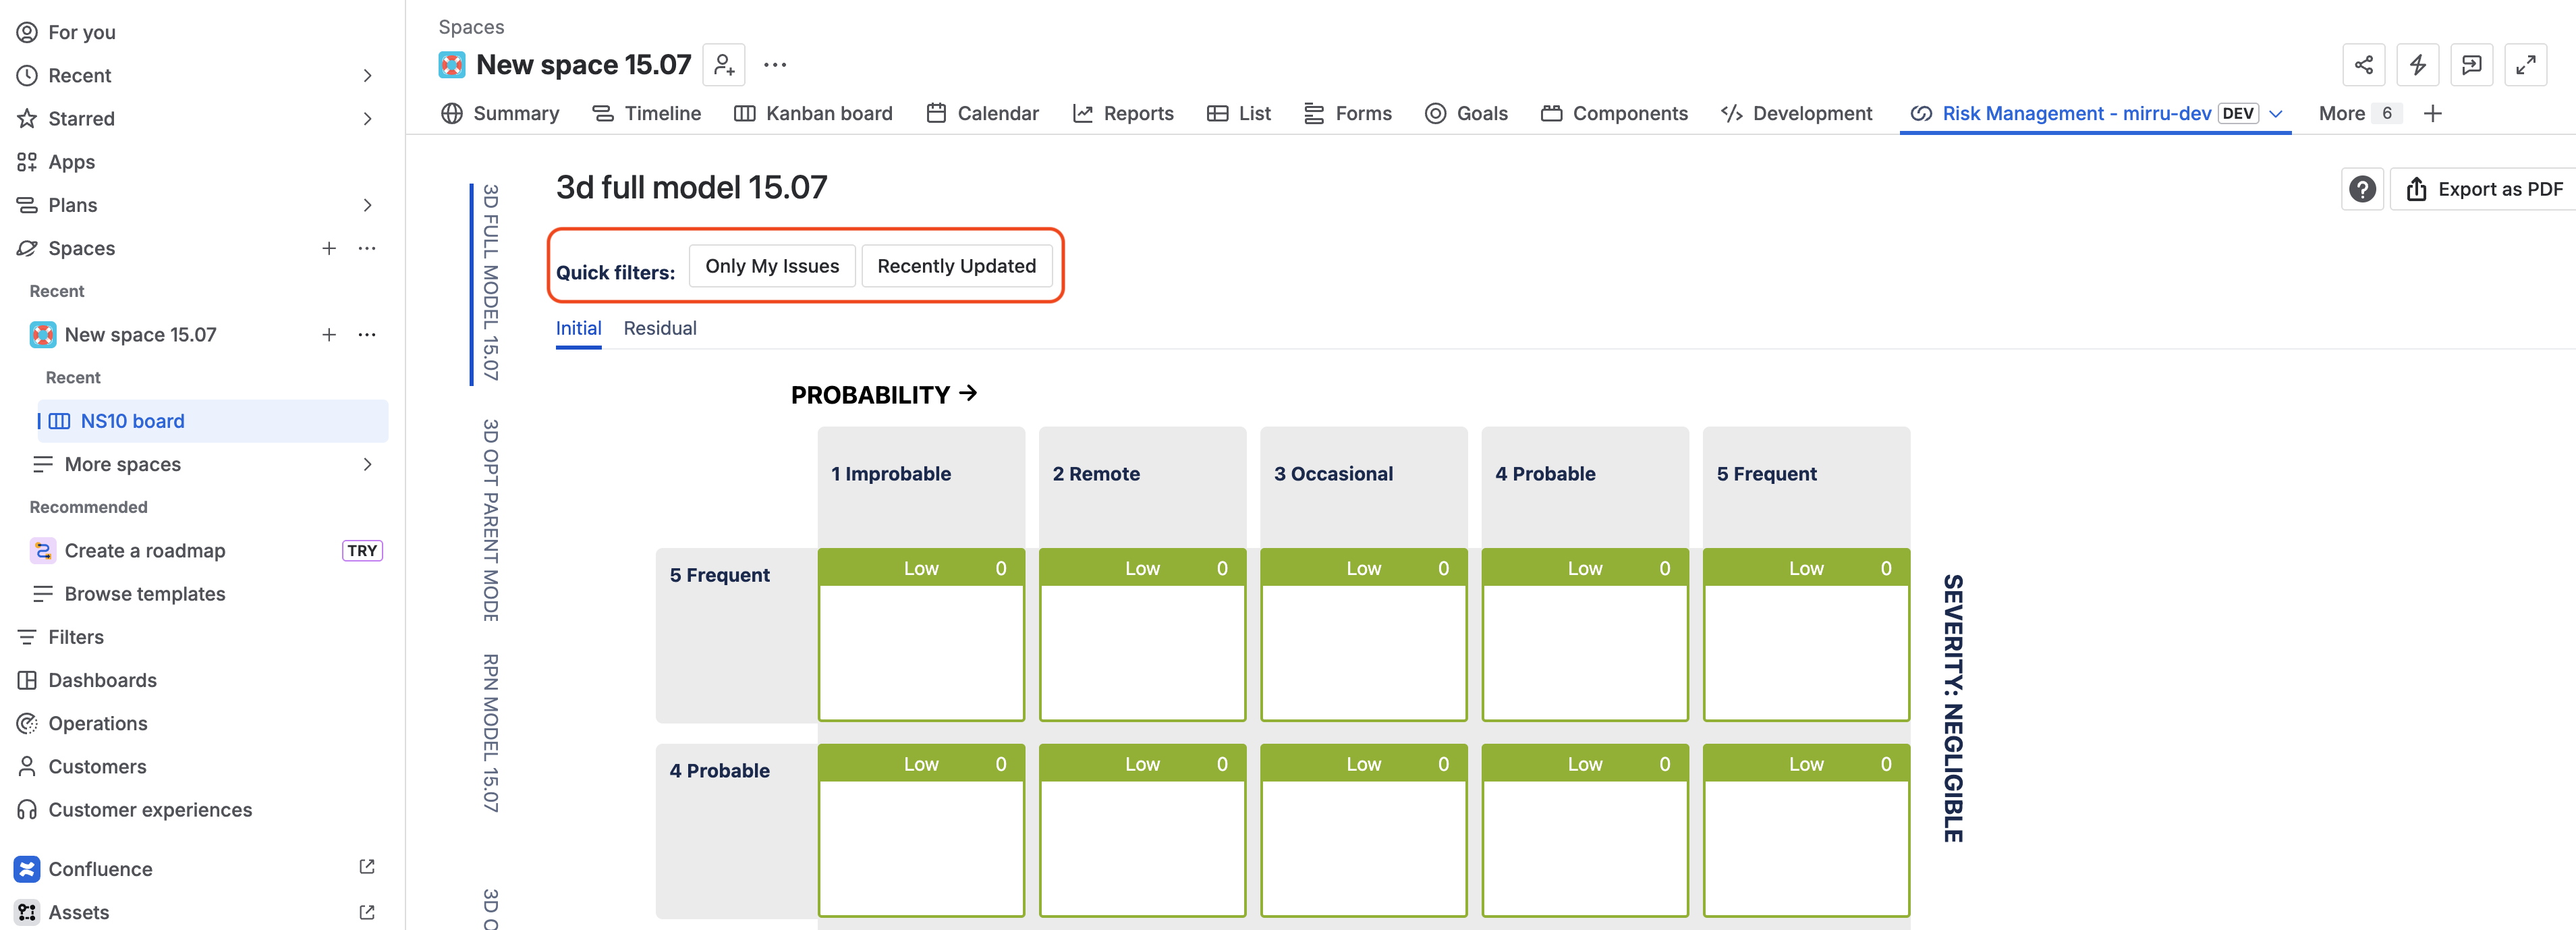
Task: Click New space 15.07 in sidebar
Action: pos(140,335)
